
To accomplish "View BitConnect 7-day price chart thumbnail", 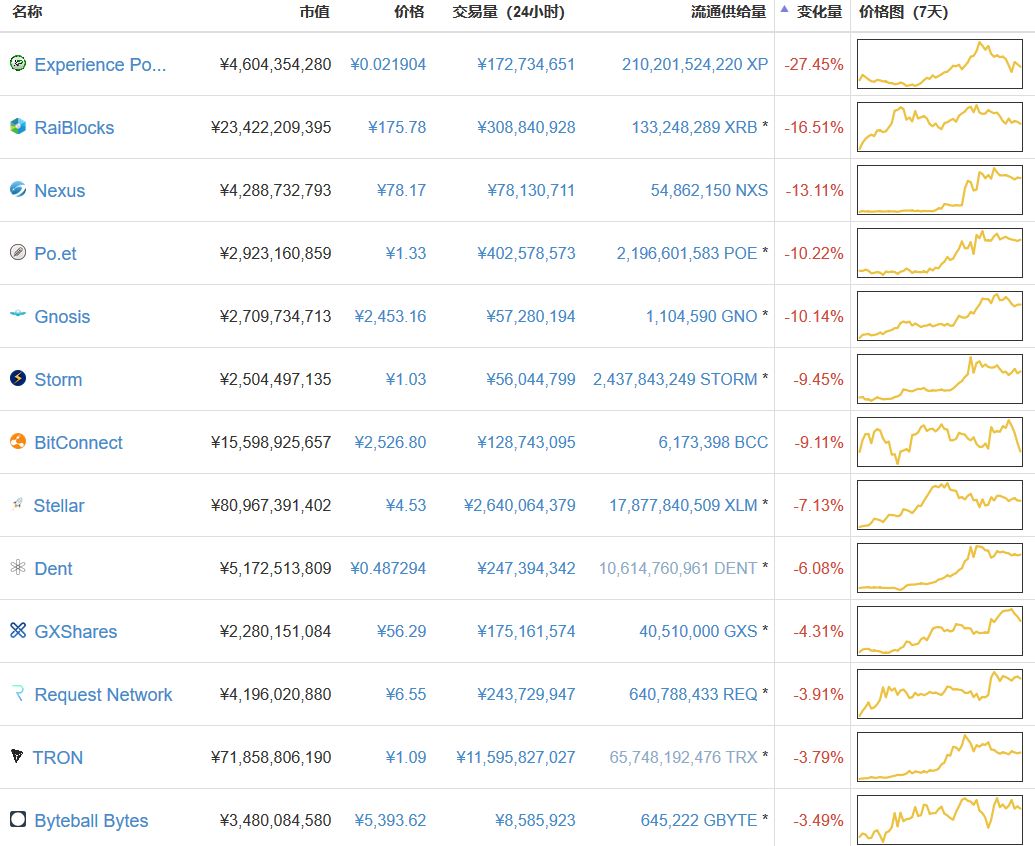I will [939, 442].
